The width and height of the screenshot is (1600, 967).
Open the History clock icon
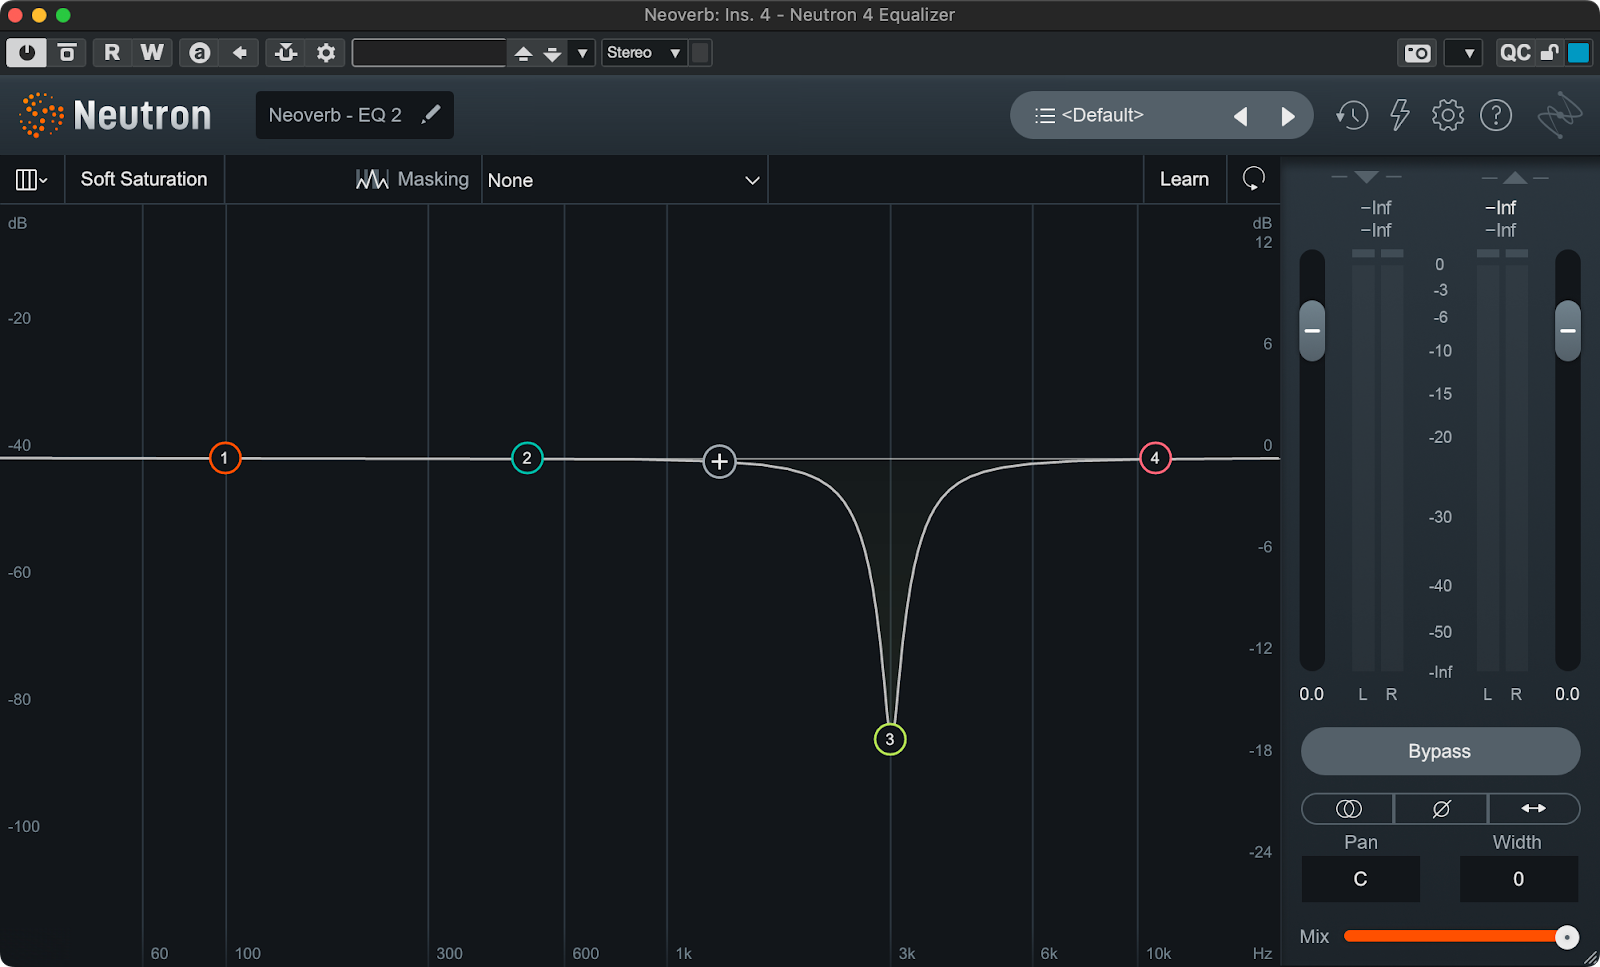click(1352, 115)
